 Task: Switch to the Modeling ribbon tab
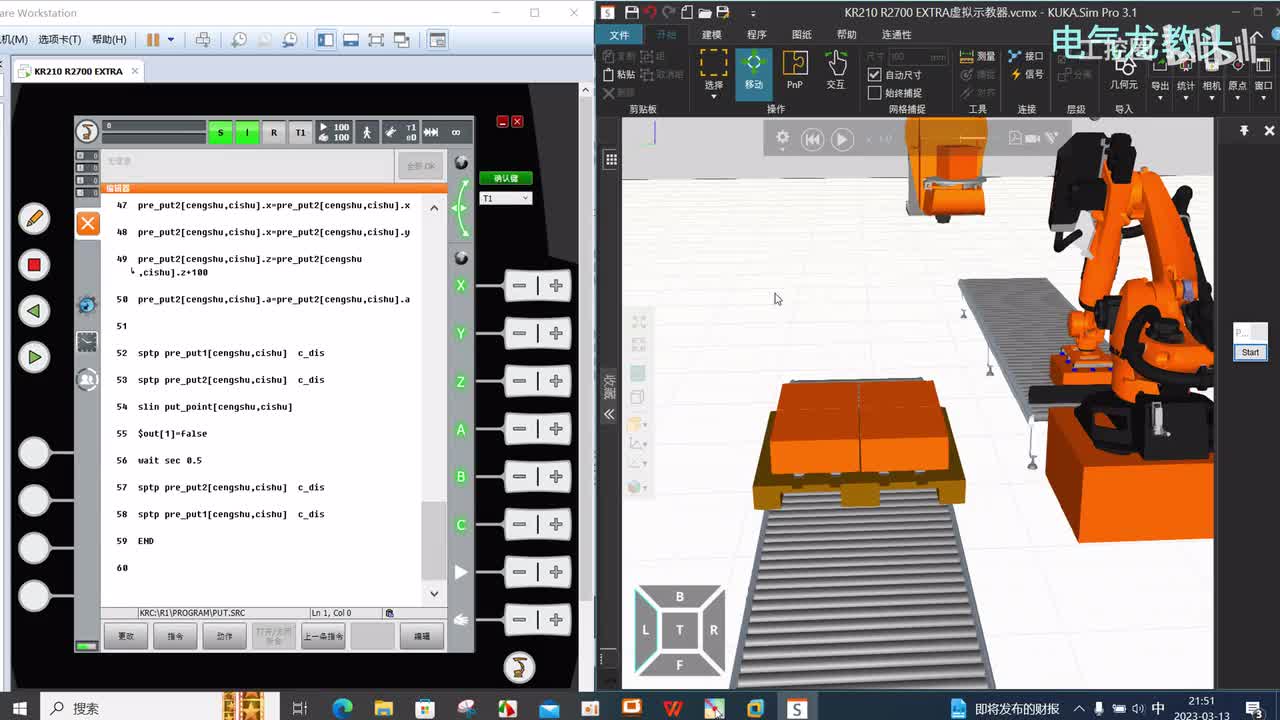pyautogui.click(x=711, y=34)
